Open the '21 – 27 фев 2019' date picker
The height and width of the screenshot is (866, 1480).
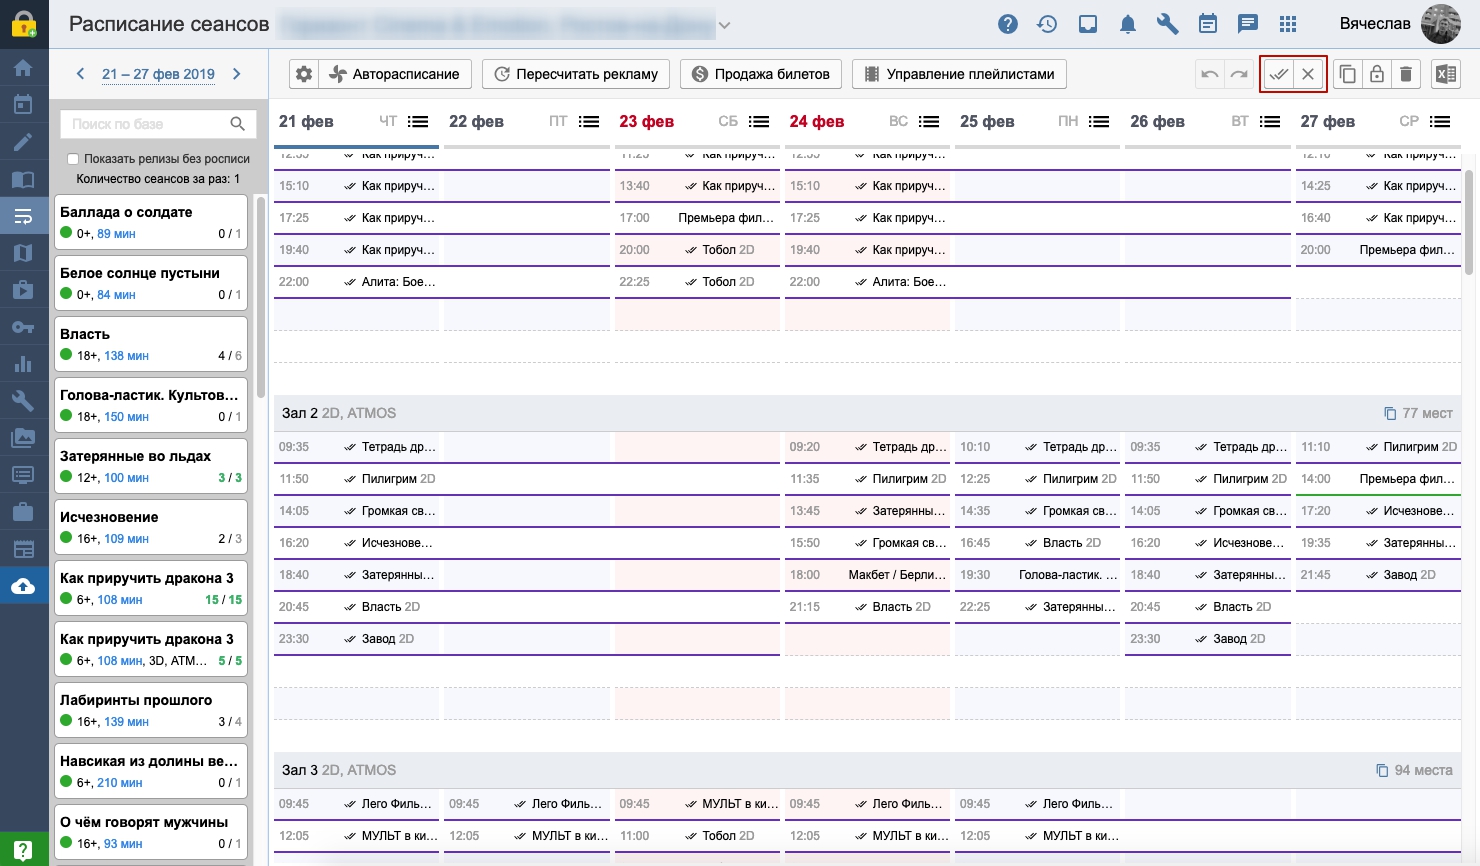[x=158, y=74]
